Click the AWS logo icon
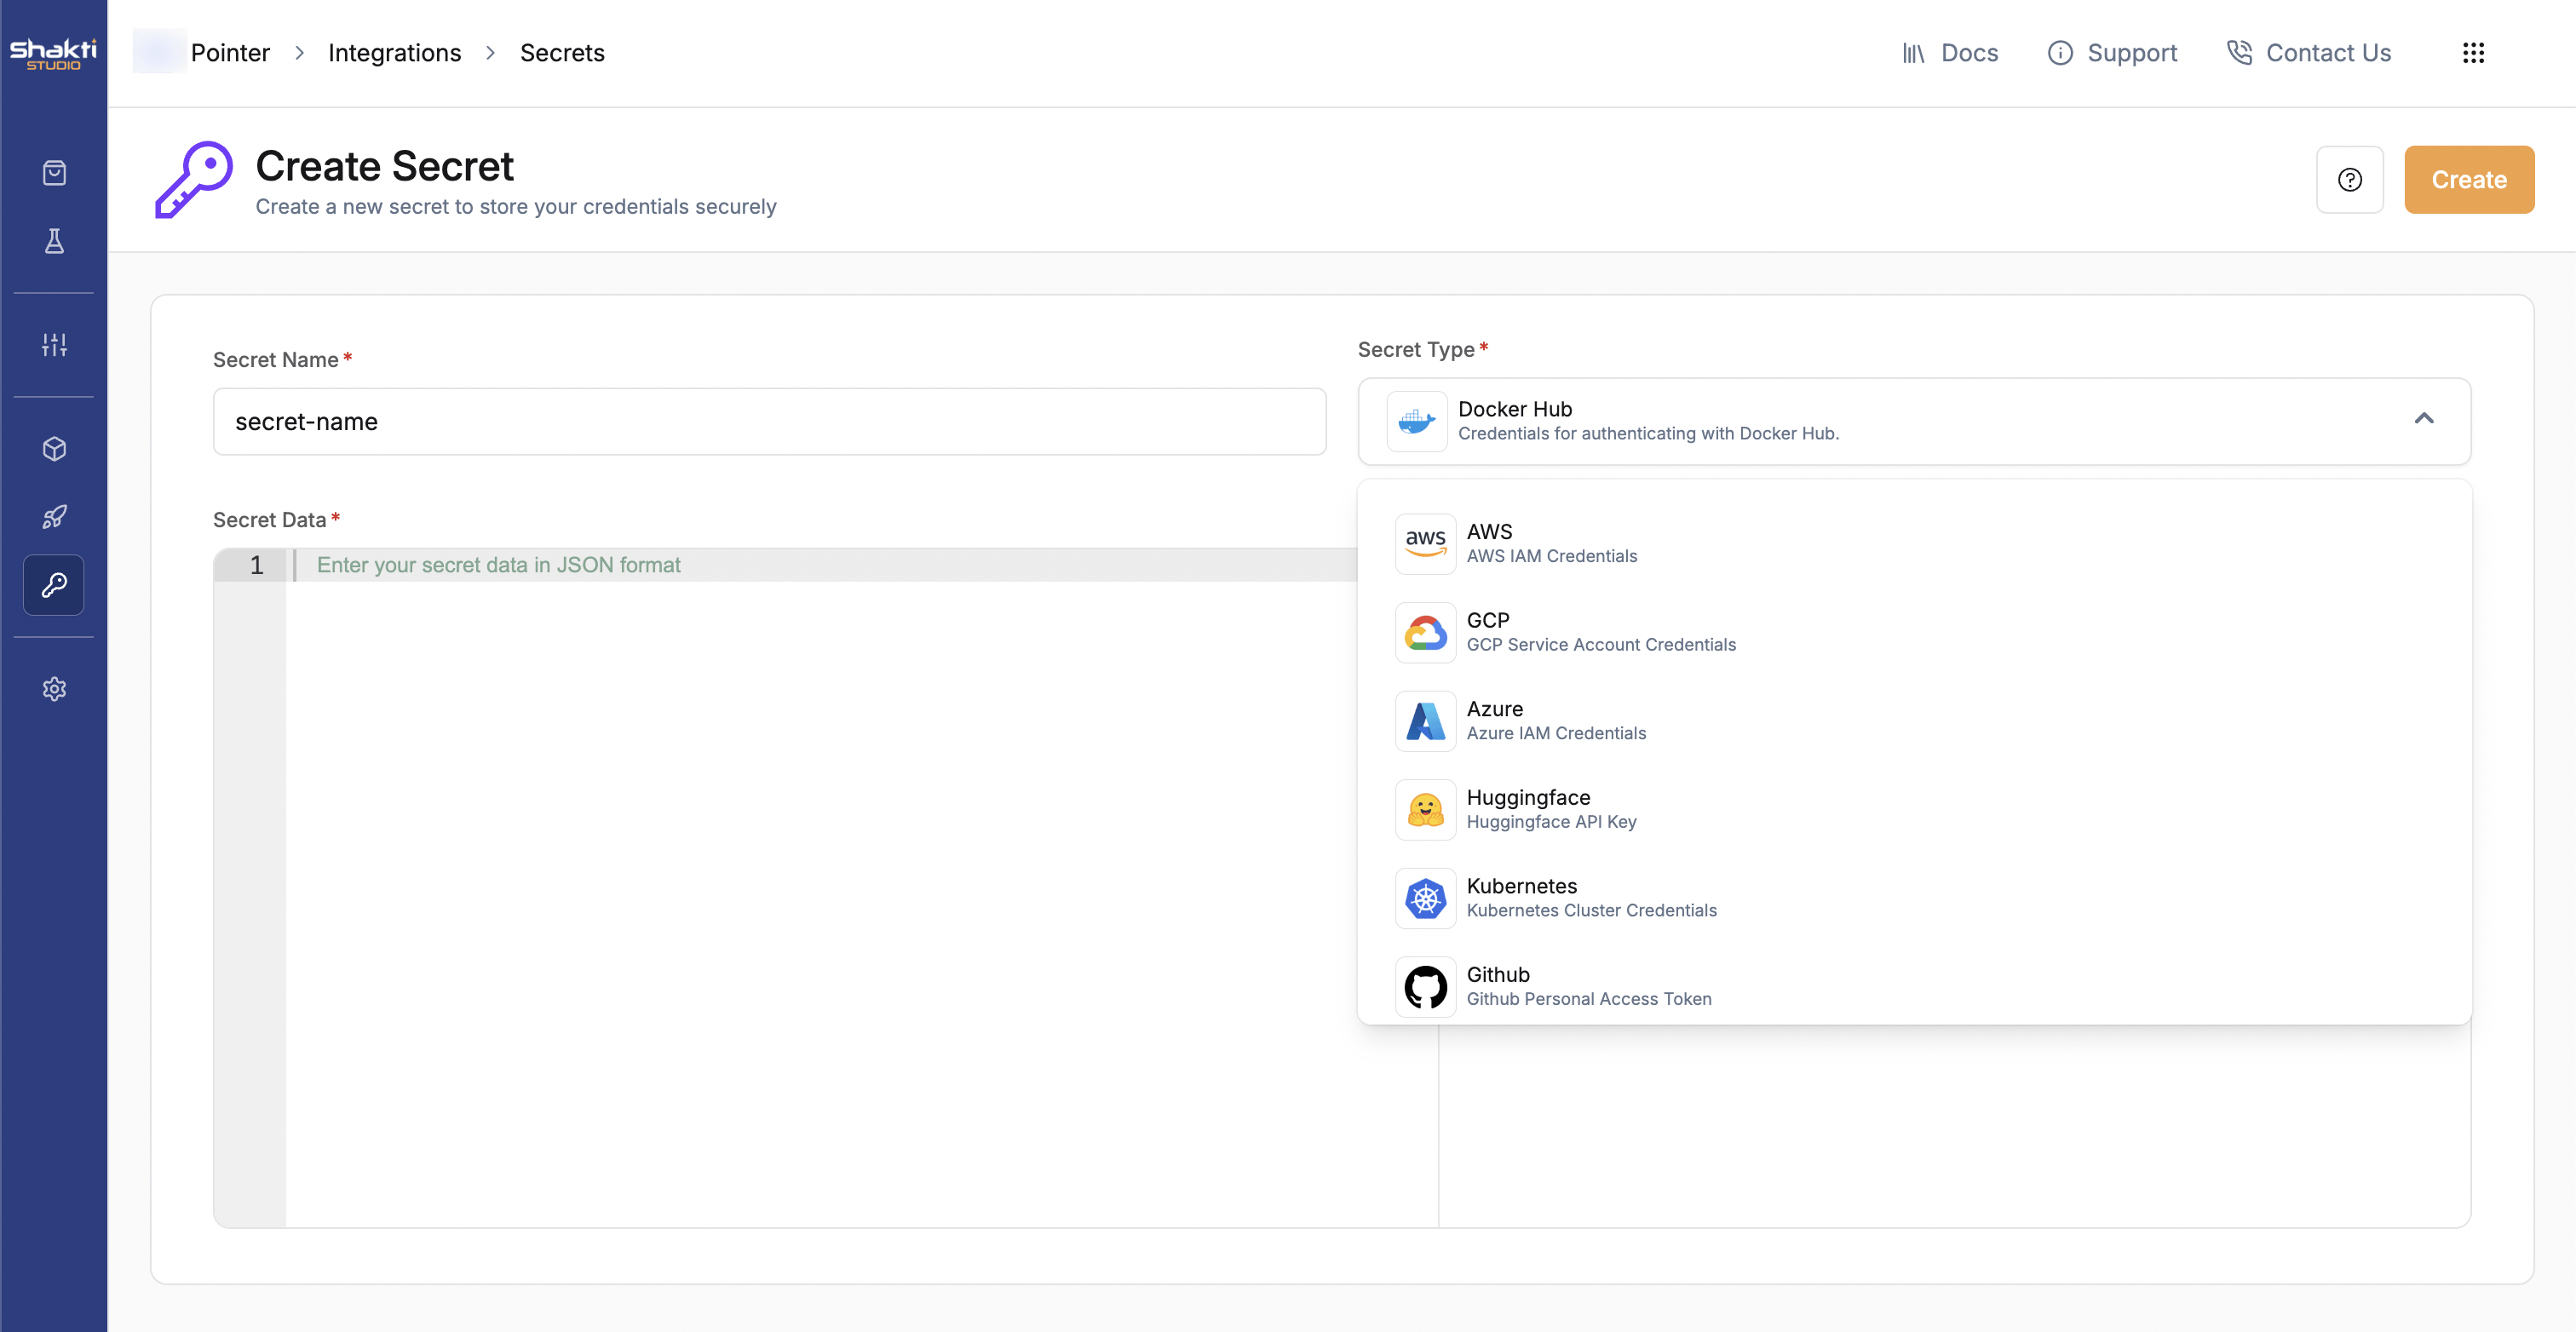Screen dimensions: 2576x1332 (x=1425, y=543)
